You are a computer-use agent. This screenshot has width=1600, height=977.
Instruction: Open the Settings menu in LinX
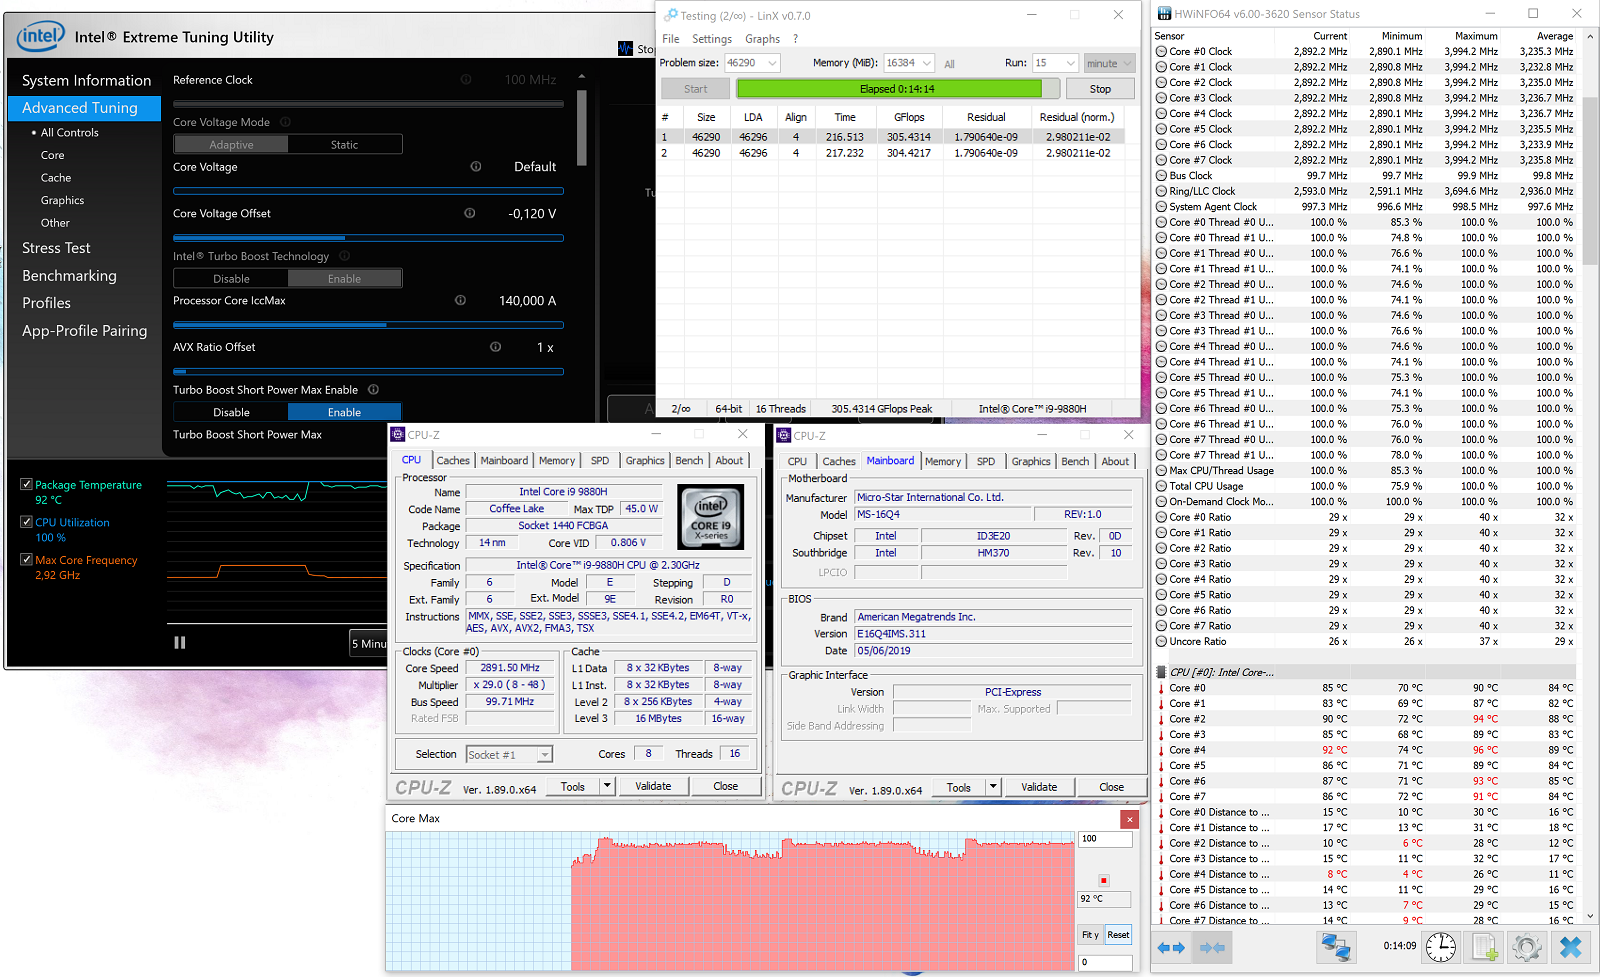[x=712, y=39]
